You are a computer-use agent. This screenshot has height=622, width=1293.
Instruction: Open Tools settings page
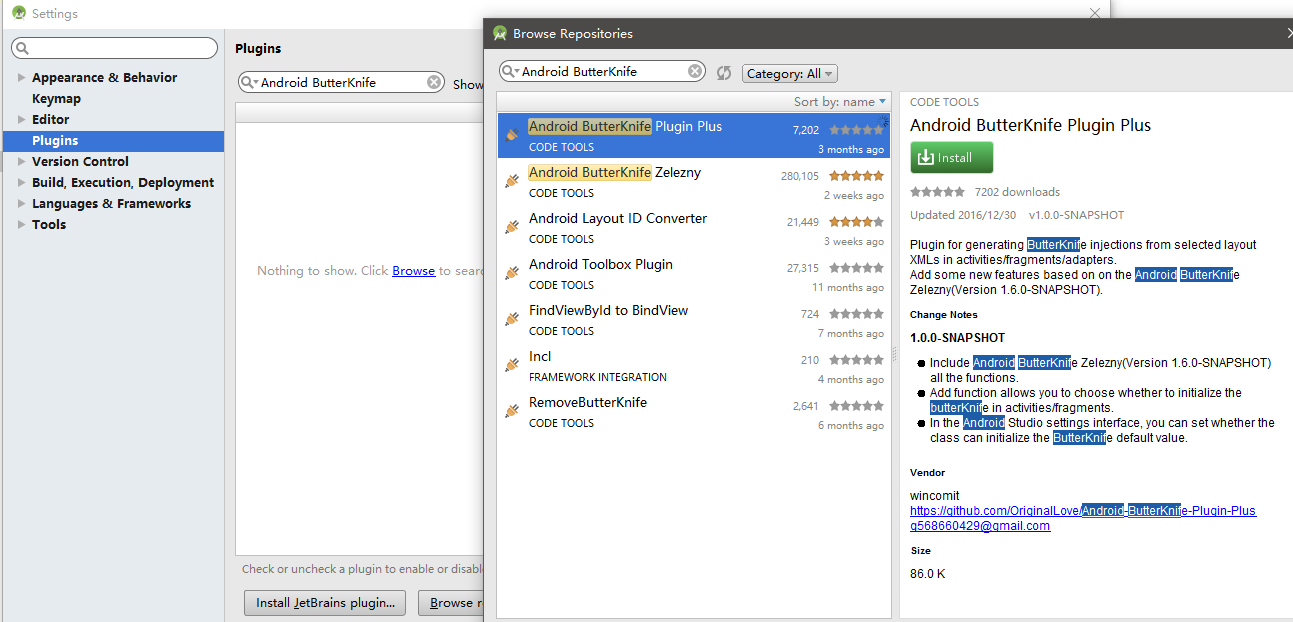point(49,224)
